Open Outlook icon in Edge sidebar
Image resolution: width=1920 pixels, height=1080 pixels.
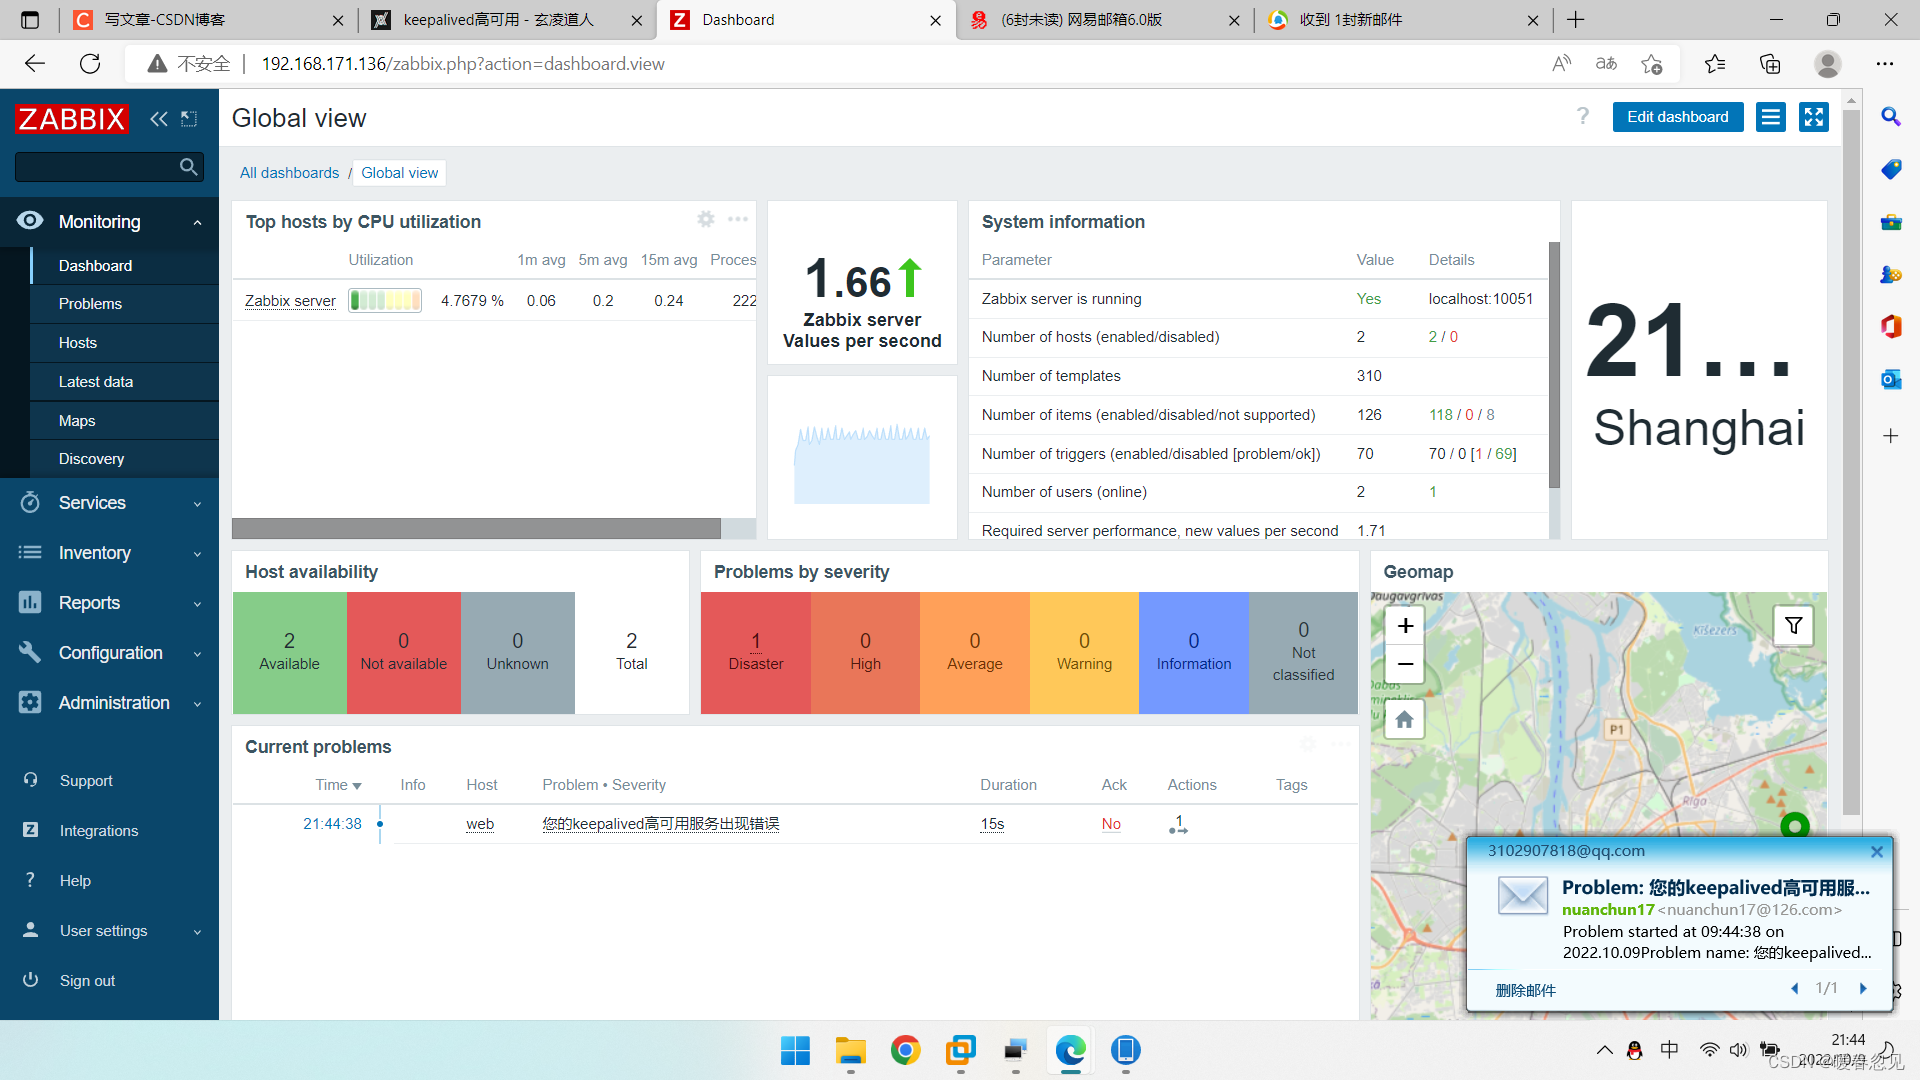[1890, 380]
